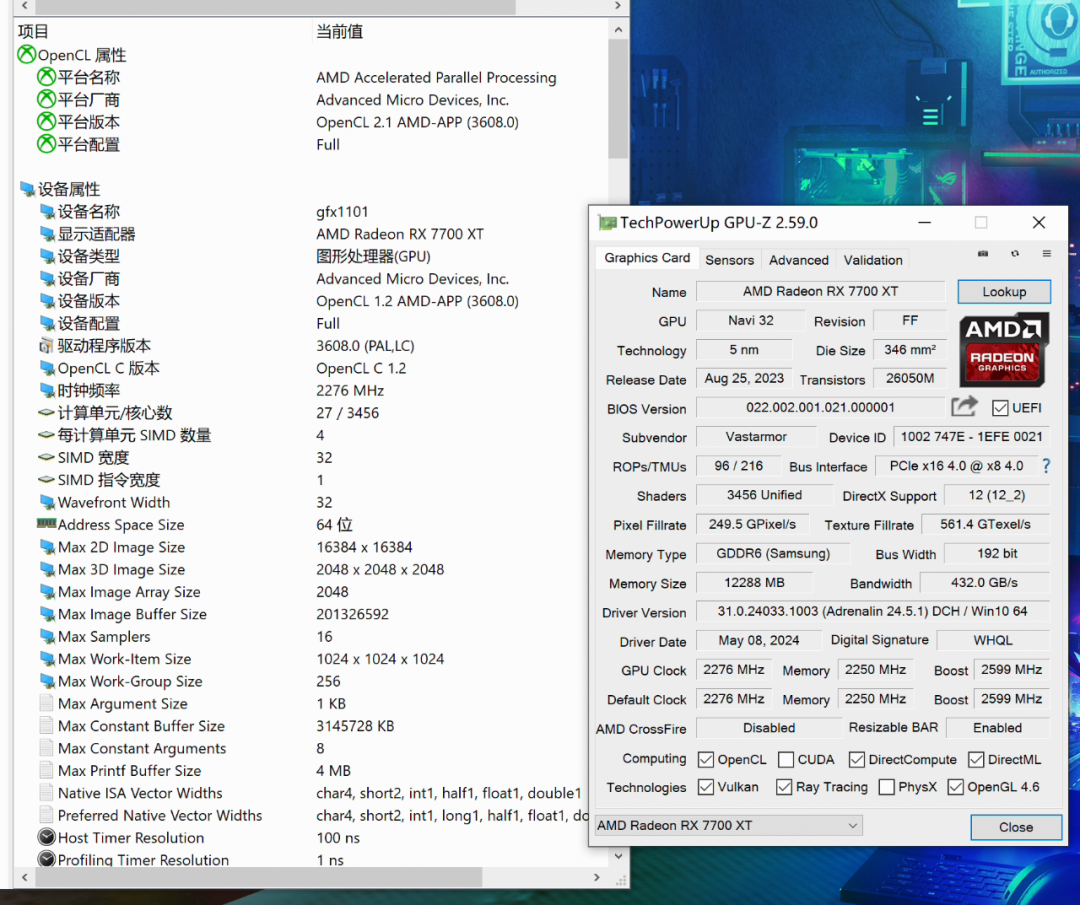Click the 设备属性 group monitor icon
Viewport: 1080px width, 905px height.
27,189
